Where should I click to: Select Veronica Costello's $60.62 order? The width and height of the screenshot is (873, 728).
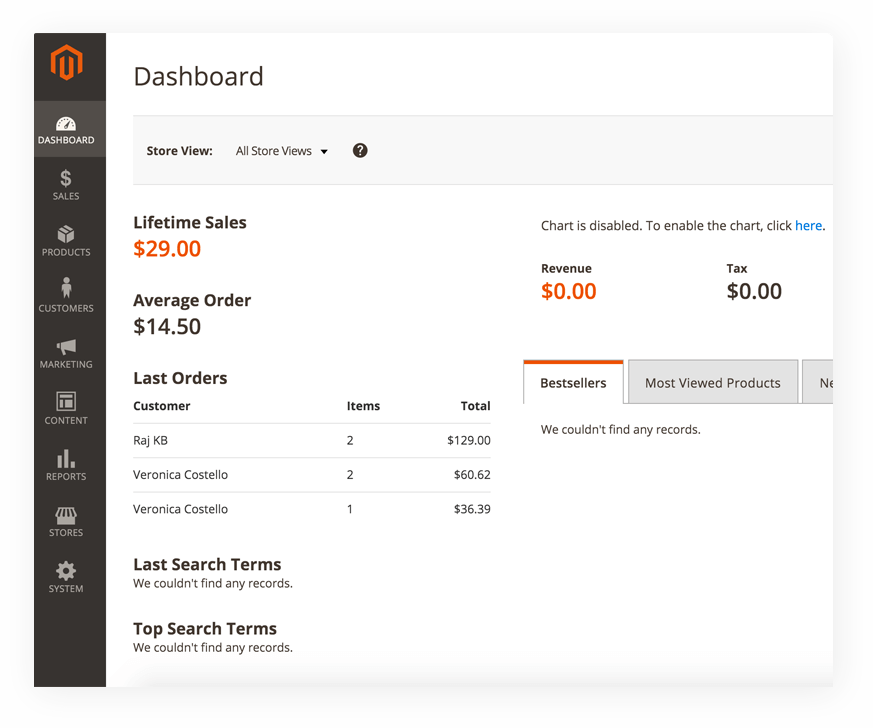click(180, 474)
